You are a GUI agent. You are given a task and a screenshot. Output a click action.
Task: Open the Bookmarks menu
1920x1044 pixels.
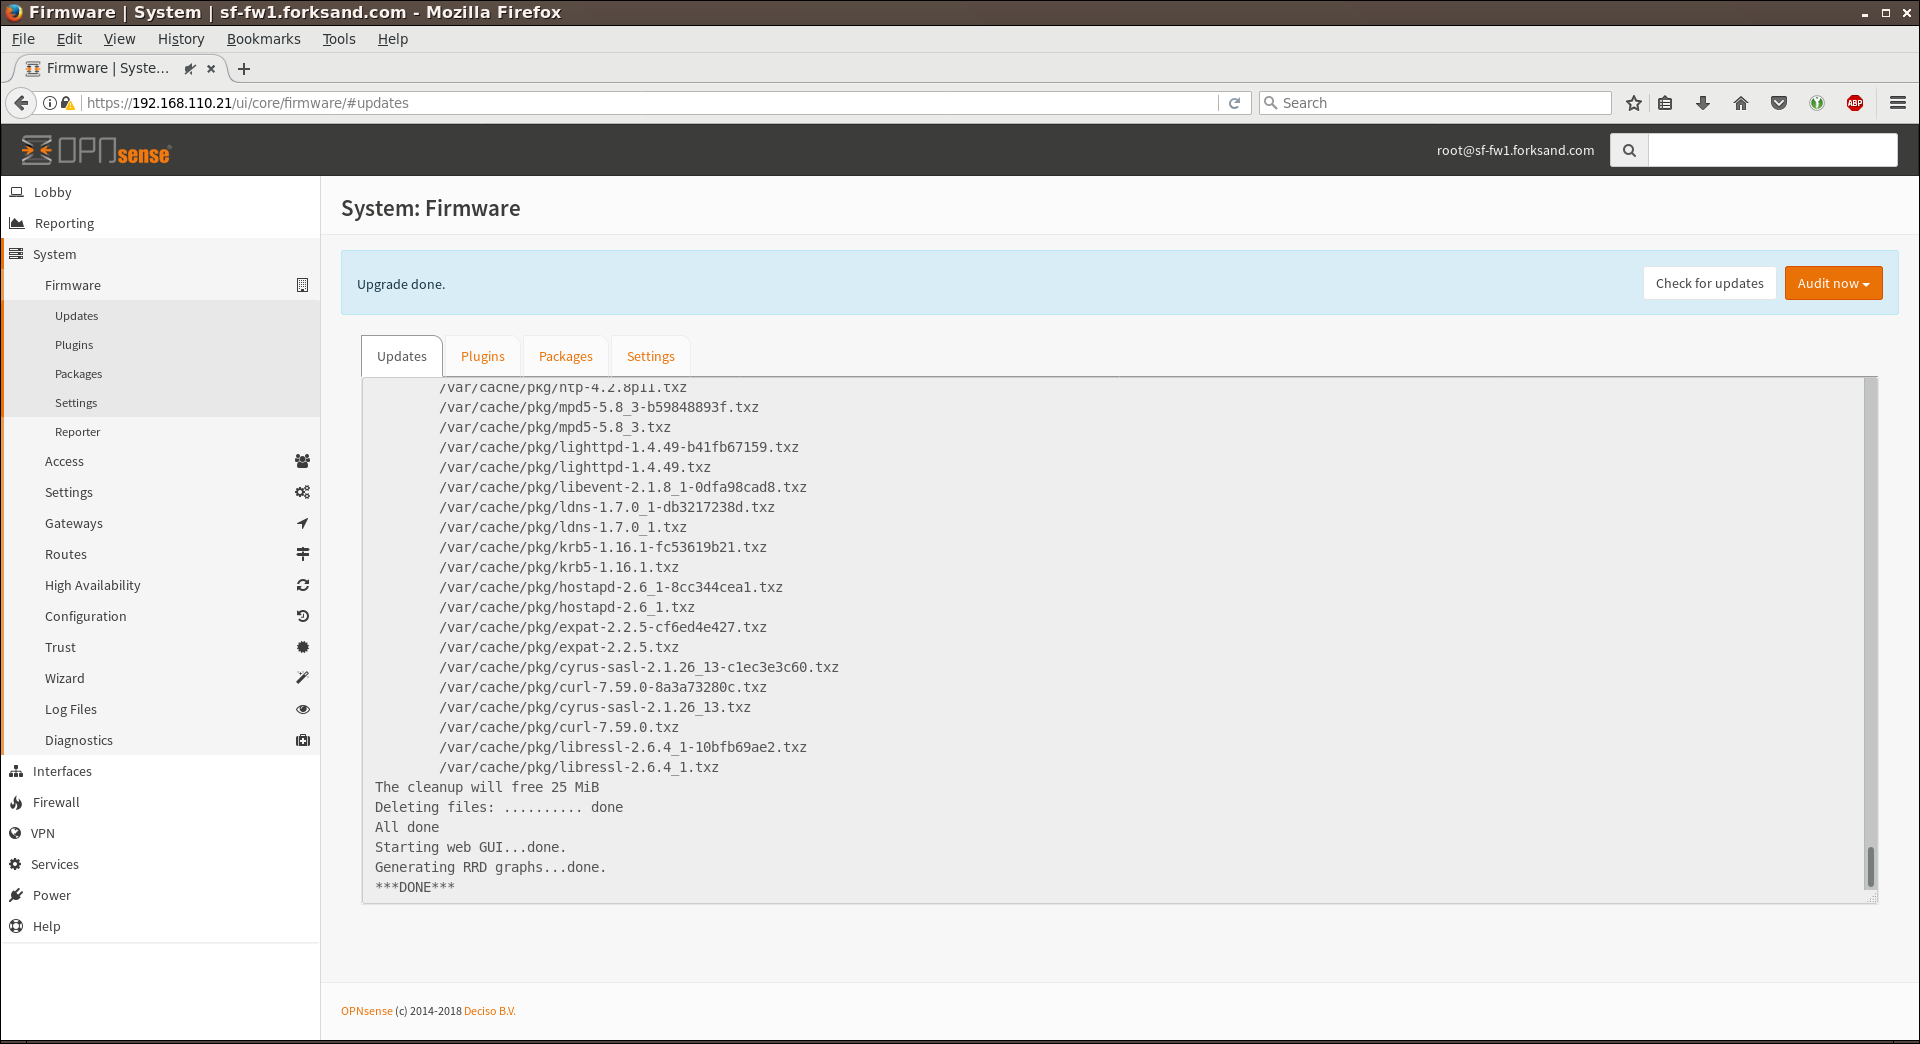tap(263, 39)
